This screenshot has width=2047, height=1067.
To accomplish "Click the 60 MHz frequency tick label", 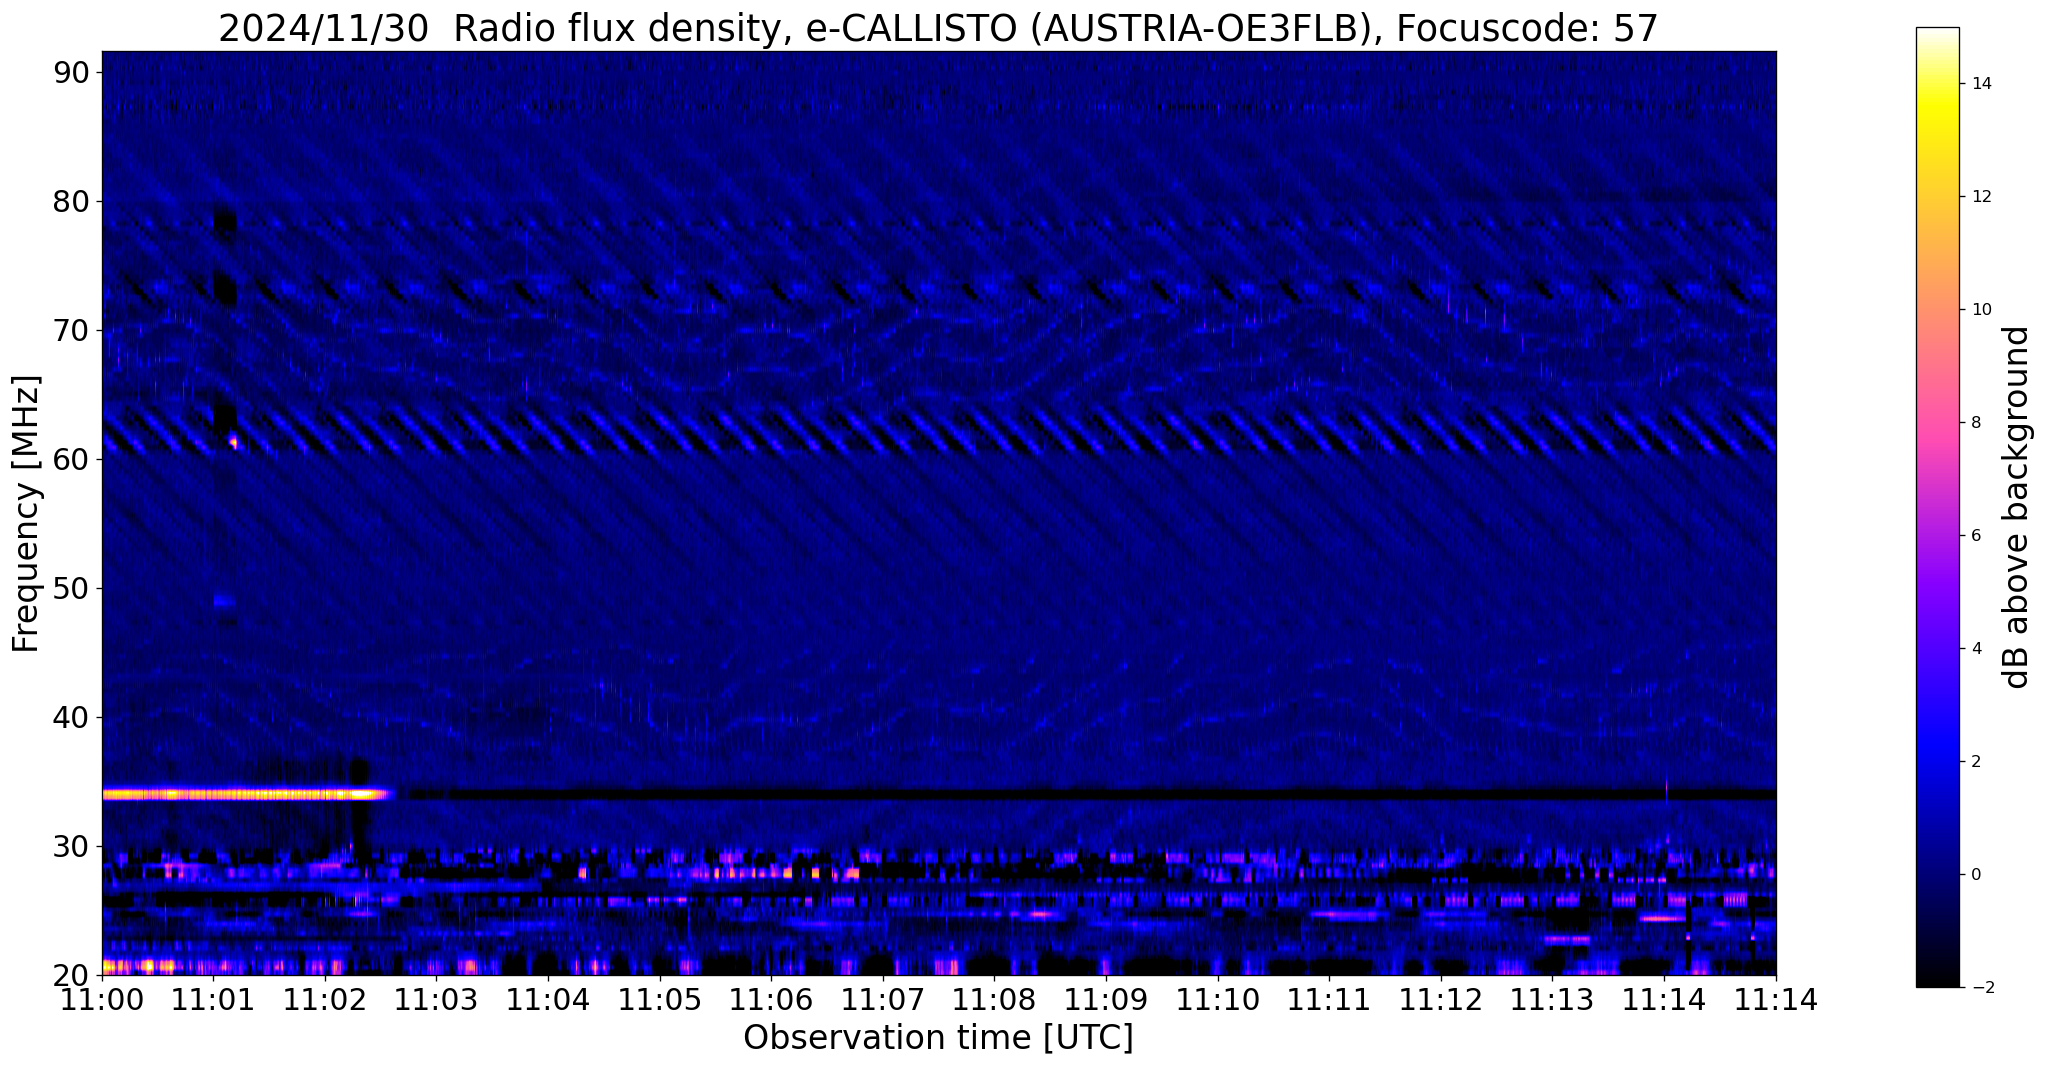I will (x=71, y=459).
